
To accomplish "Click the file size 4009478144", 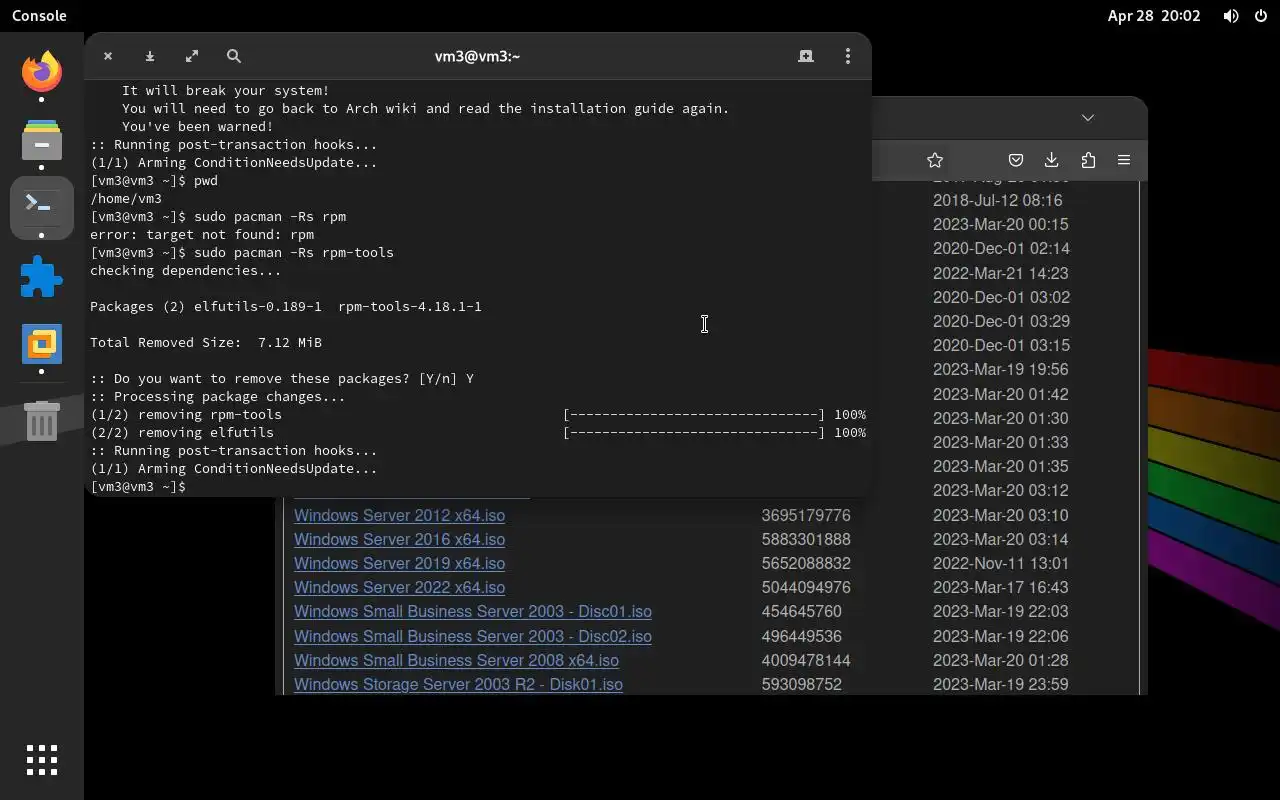I will click(806, 660).
